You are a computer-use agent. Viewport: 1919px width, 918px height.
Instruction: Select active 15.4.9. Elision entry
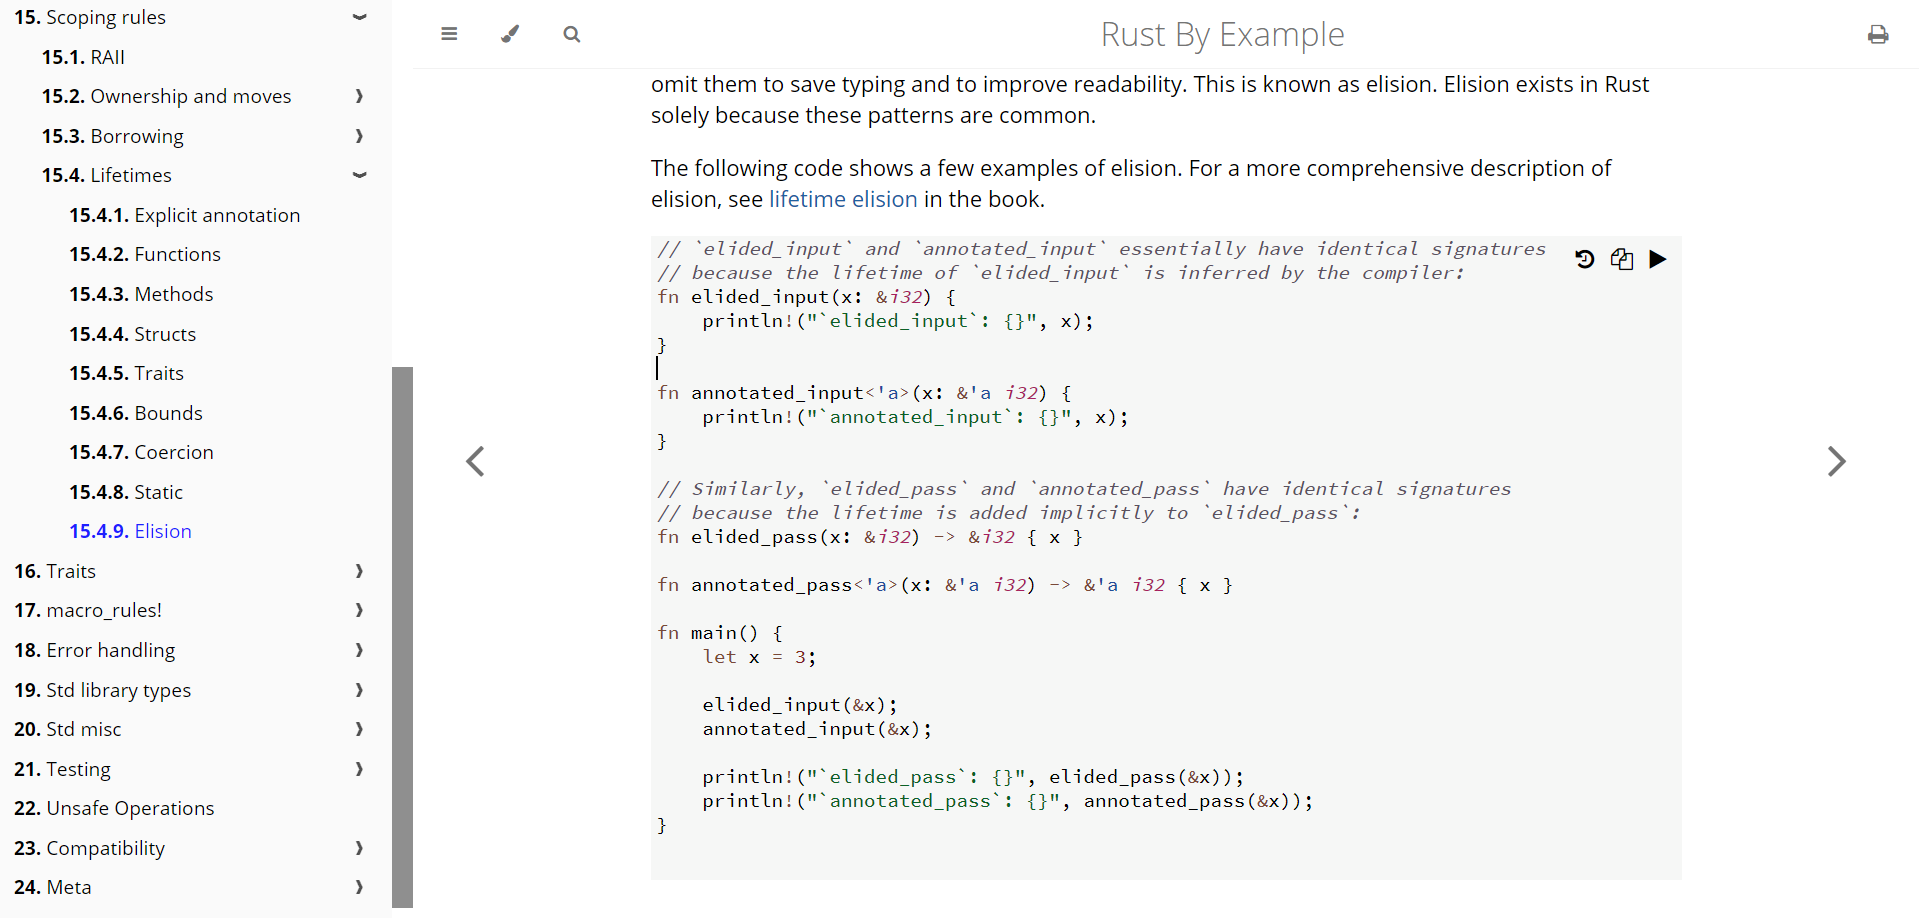pyautogui.click(x=130, y=531)
